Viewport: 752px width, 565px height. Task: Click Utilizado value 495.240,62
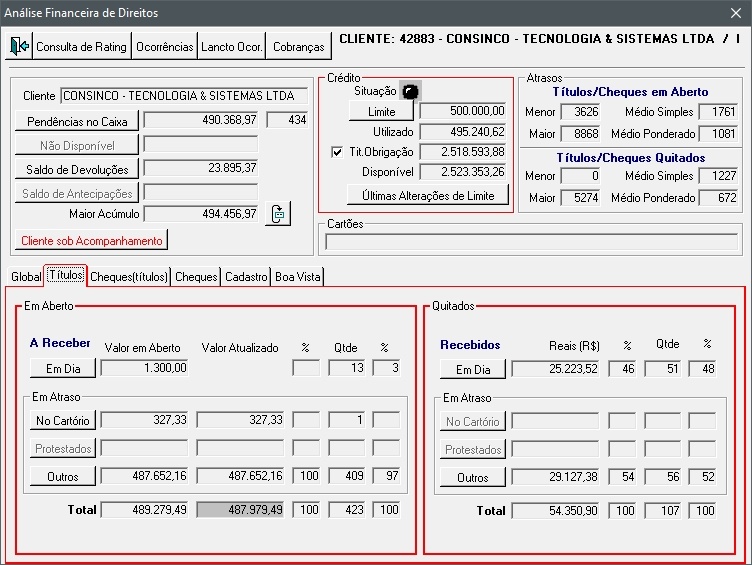tap(463, 132)
